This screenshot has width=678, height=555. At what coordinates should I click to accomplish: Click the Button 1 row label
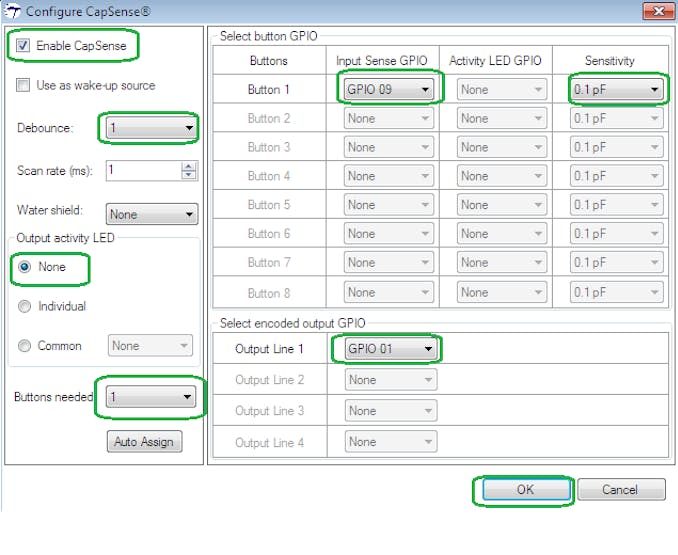(x=269, y=89)
